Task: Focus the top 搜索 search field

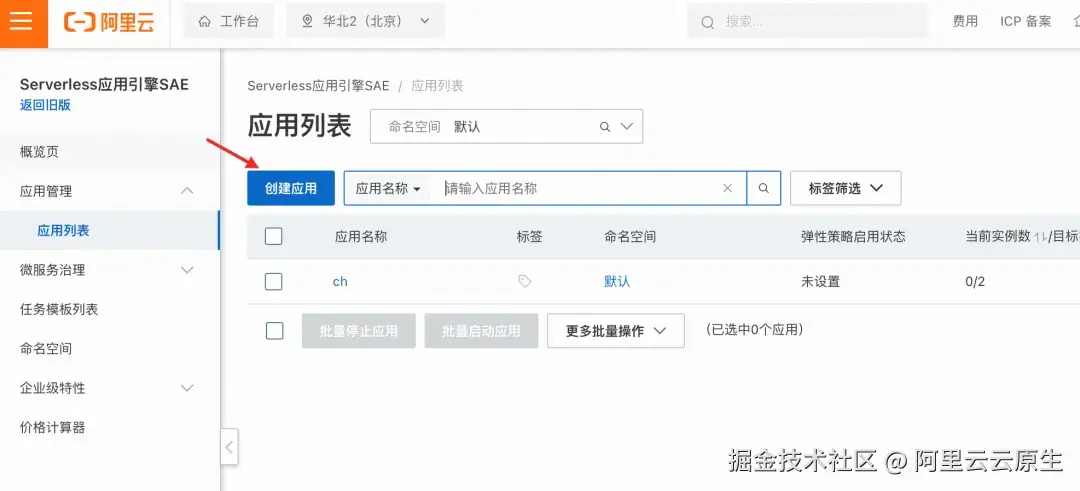Action: (x=807, y=21)
